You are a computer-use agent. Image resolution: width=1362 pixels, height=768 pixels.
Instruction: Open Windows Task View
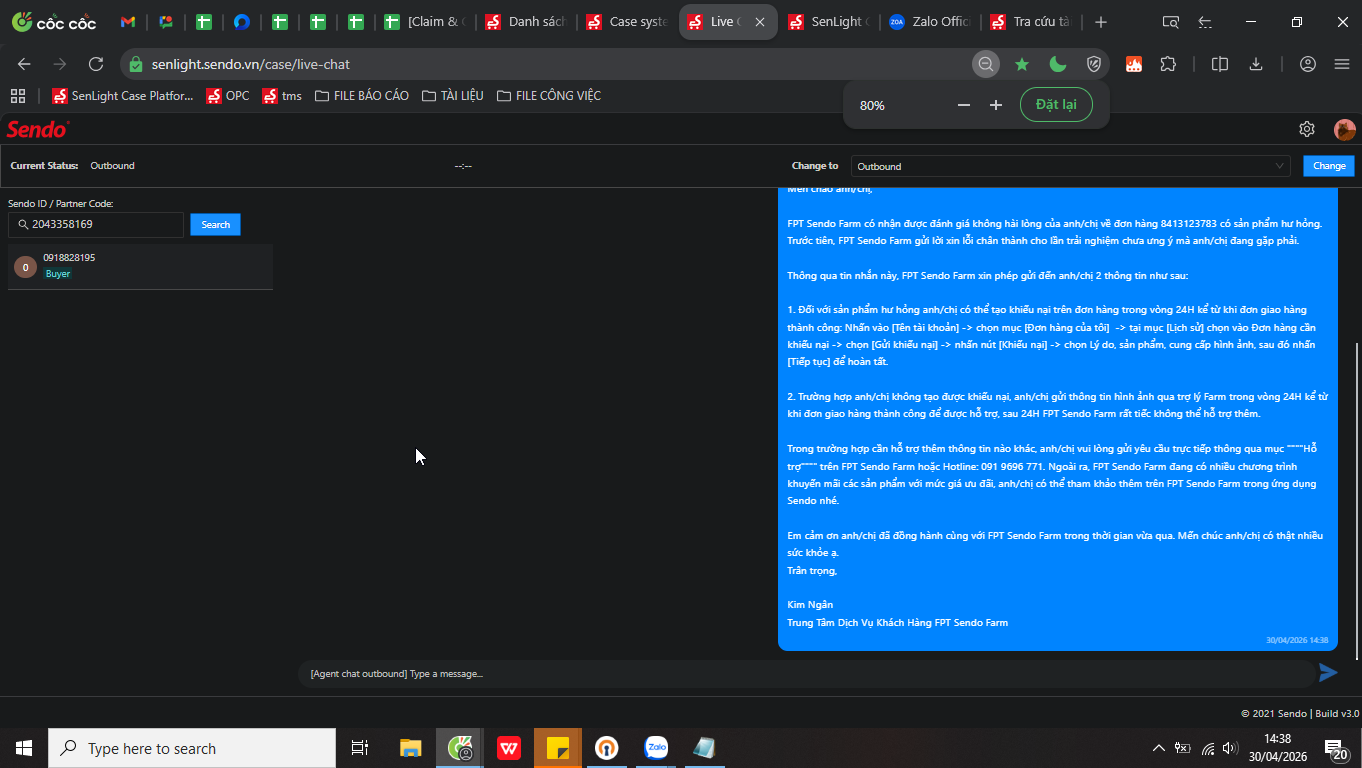pos(360,748)
